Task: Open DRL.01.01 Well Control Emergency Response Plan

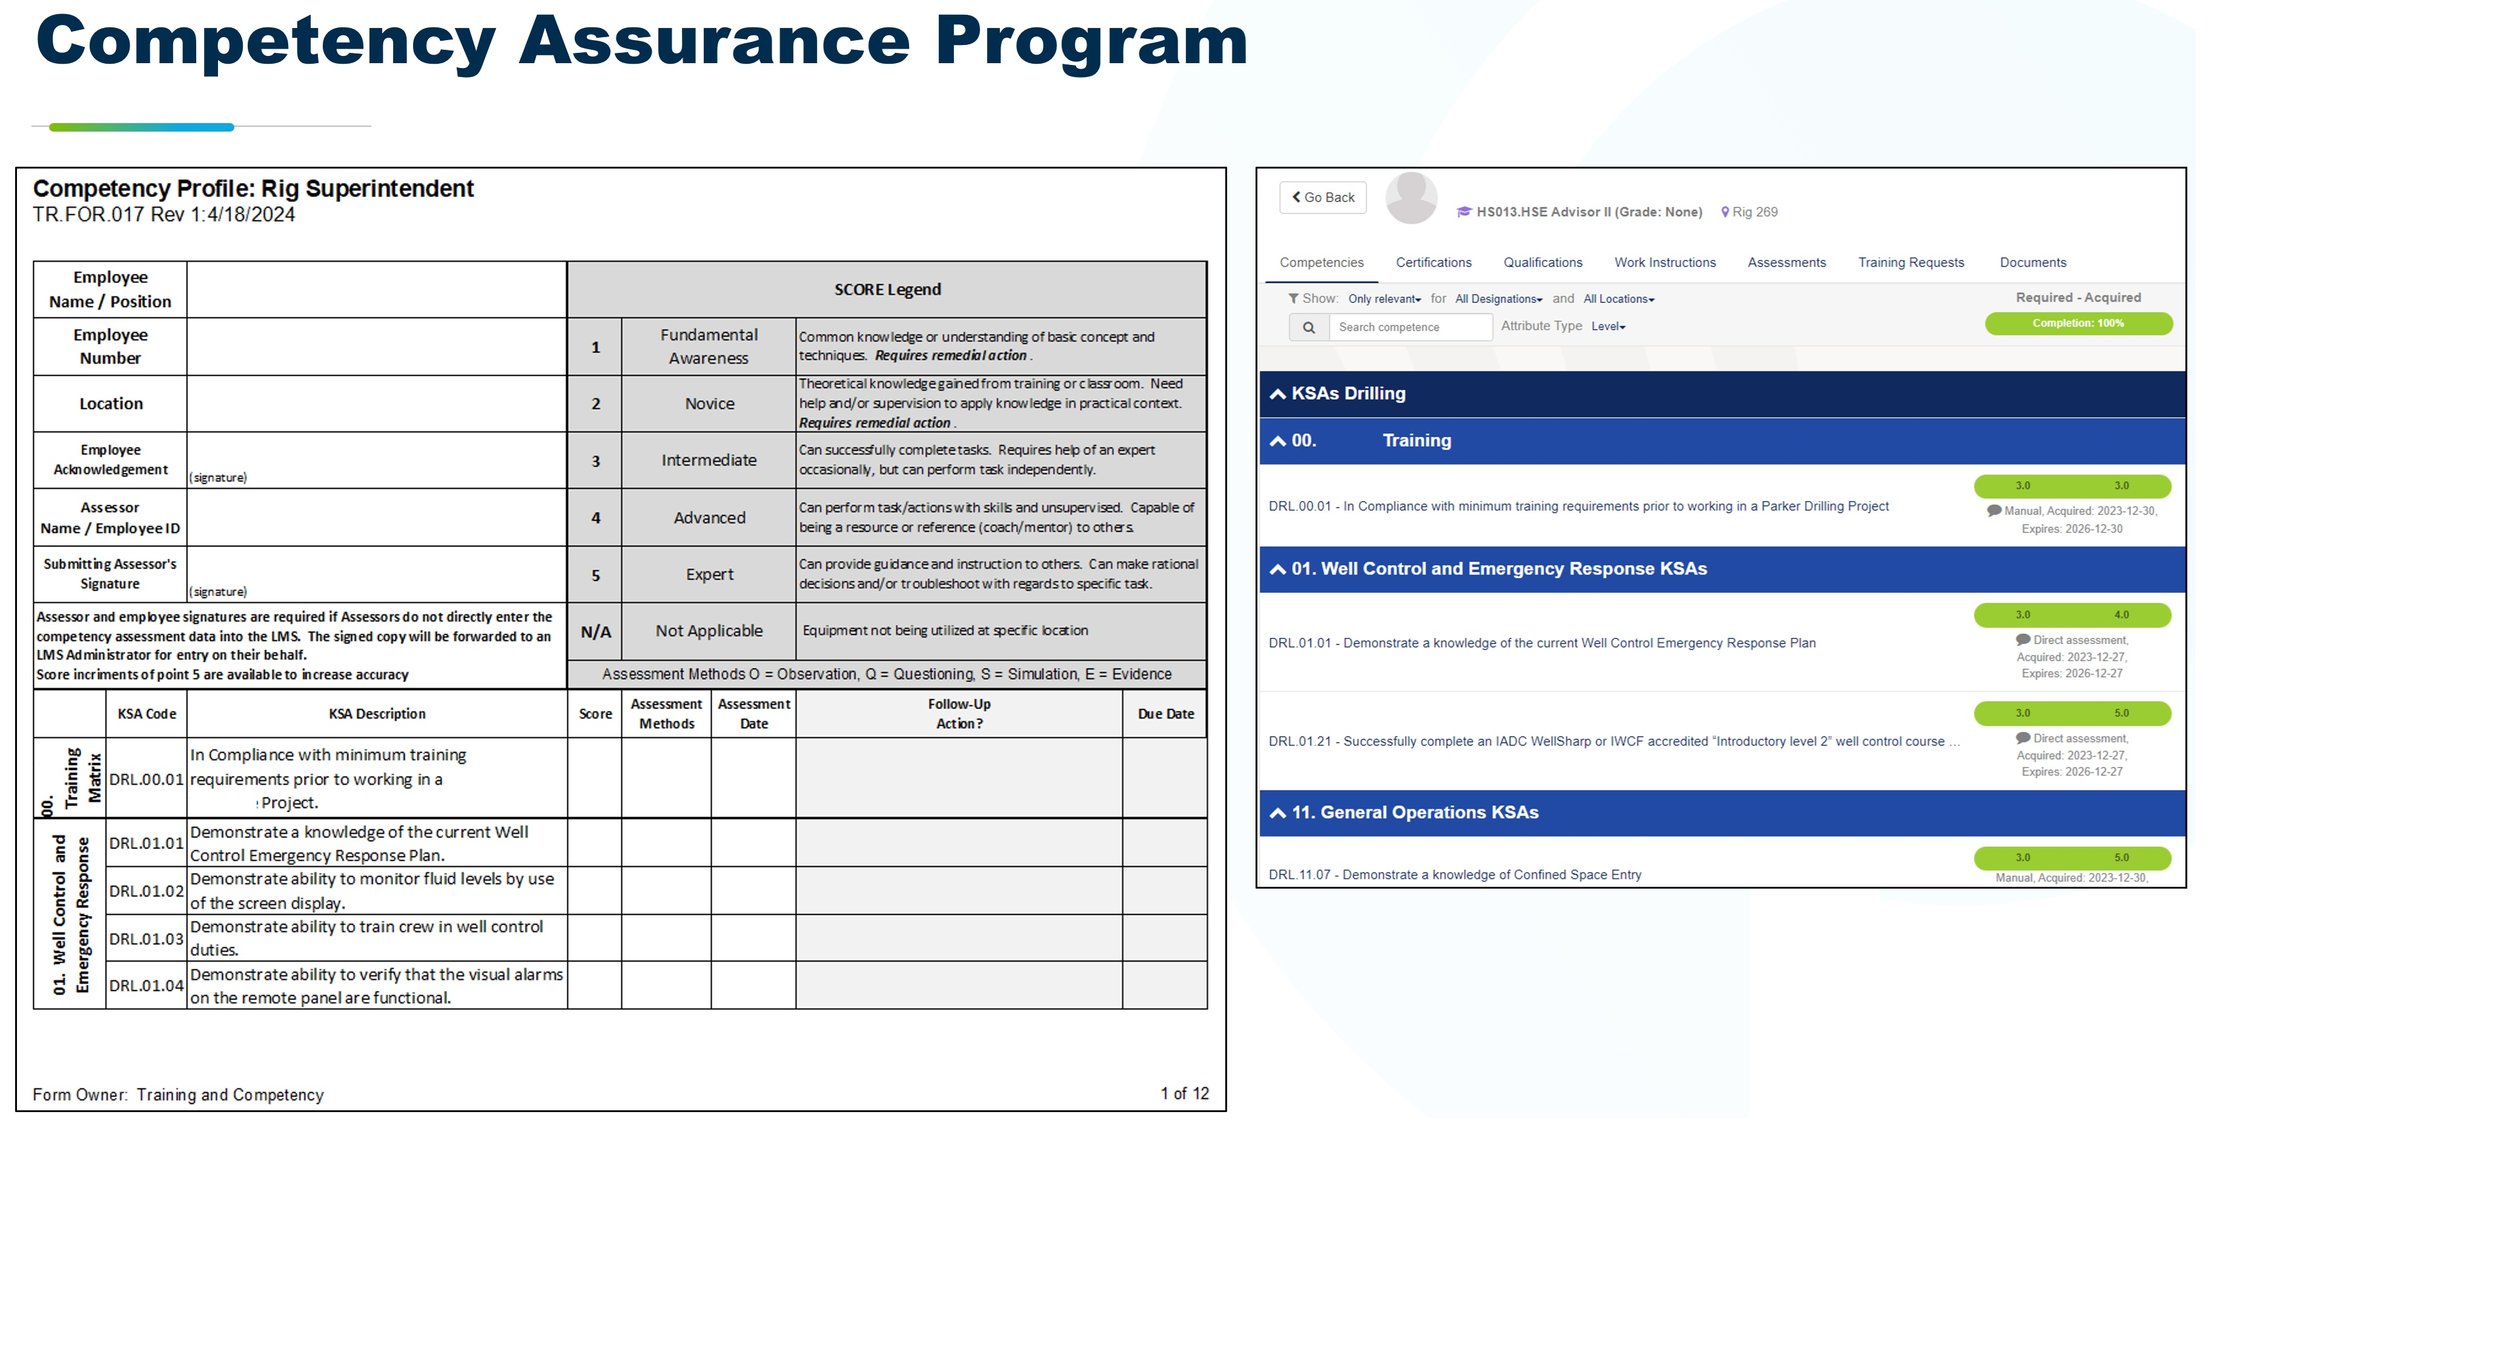Action: click(1541, 643)
